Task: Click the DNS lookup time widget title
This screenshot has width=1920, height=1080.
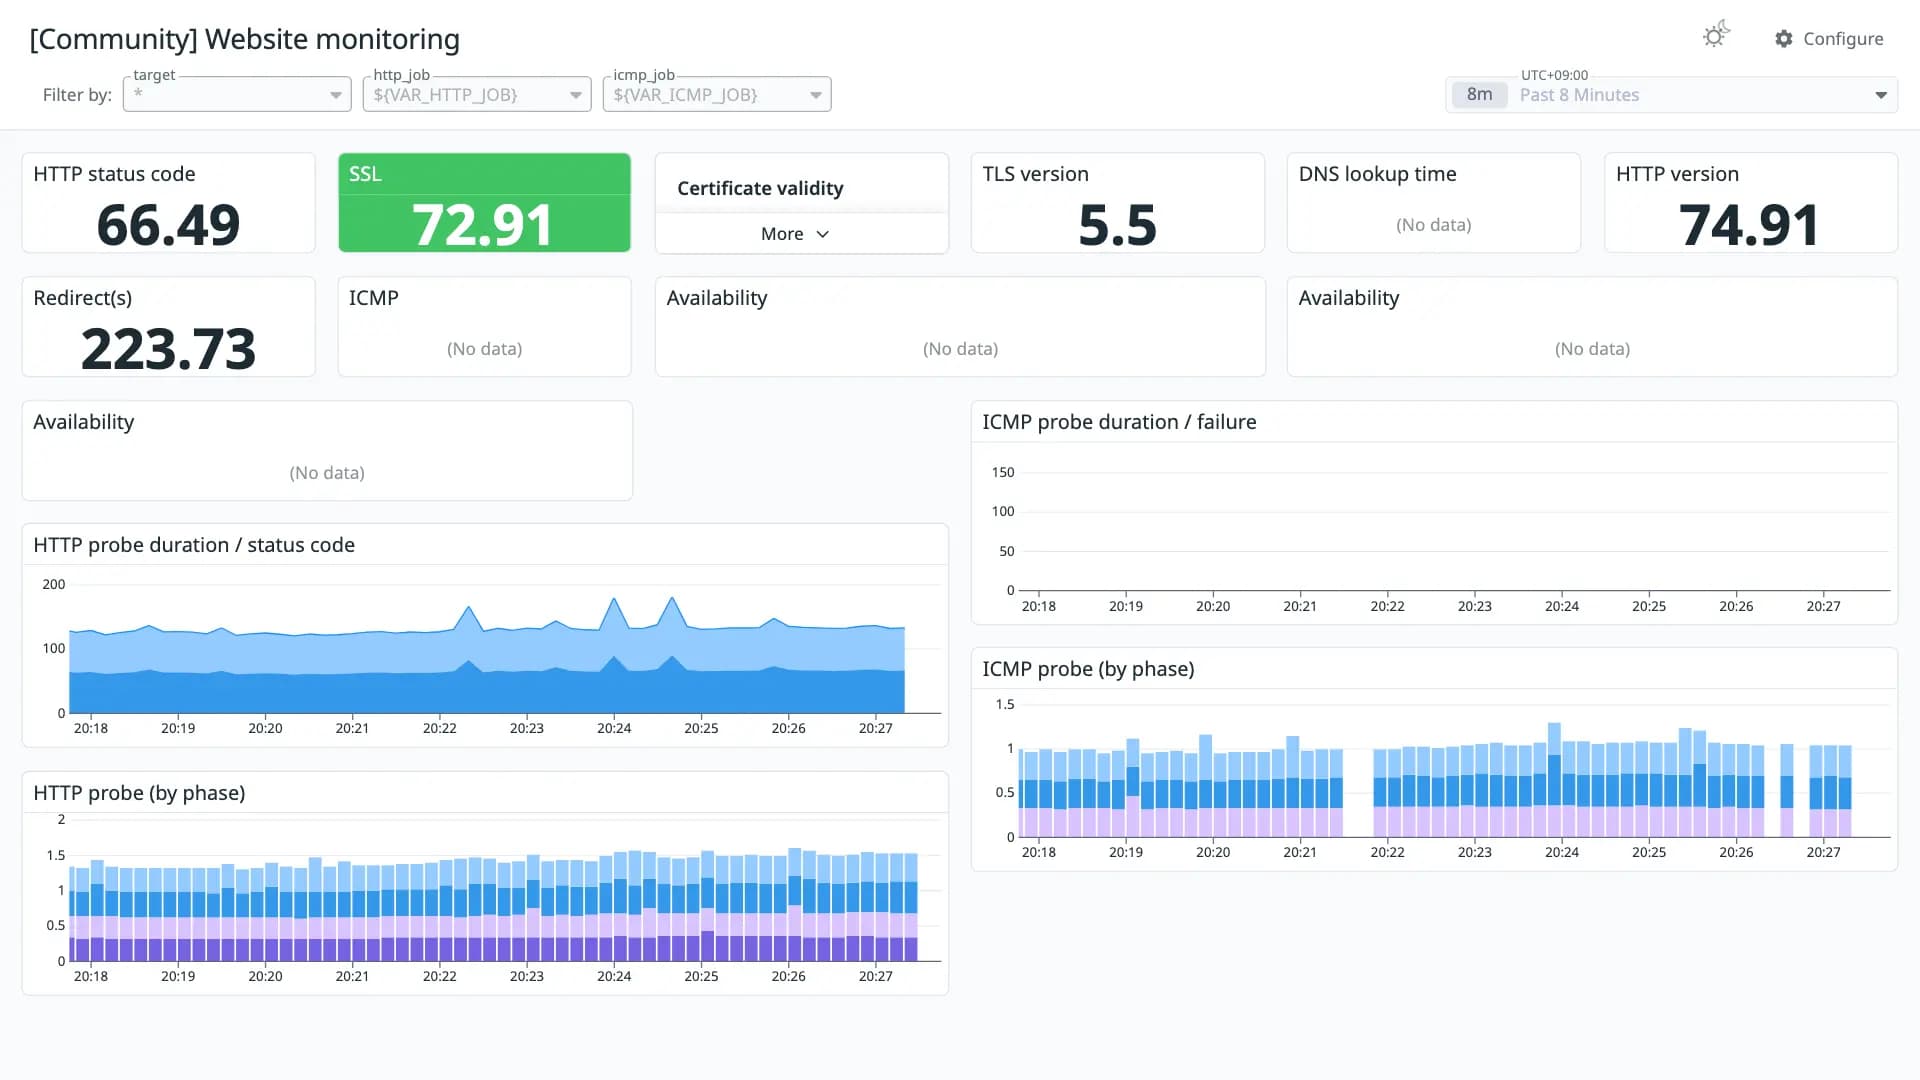Action: (x=1377, y=174)
